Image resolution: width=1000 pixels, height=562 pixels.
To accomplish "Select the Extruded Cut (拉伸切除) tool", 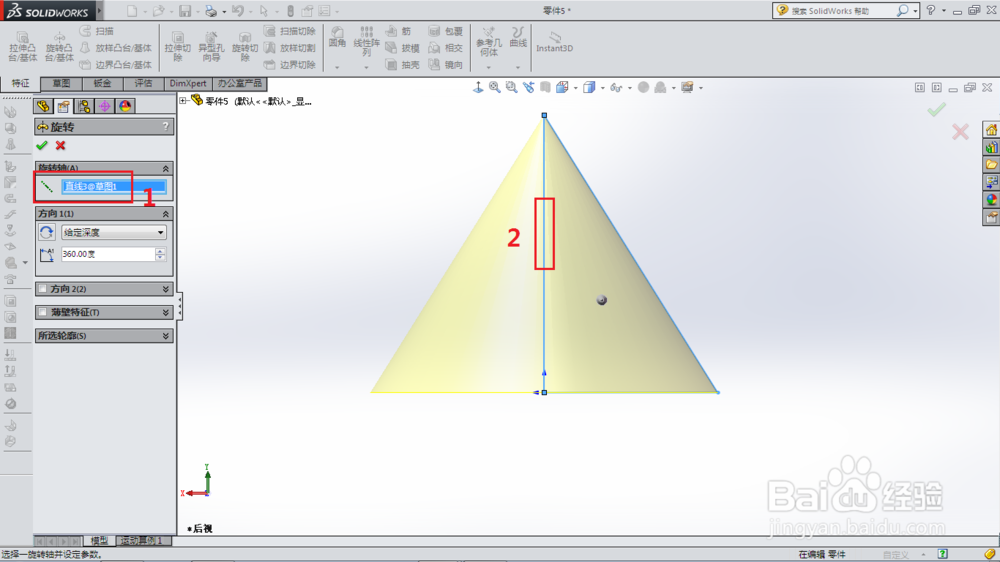I will coord(177,47).
